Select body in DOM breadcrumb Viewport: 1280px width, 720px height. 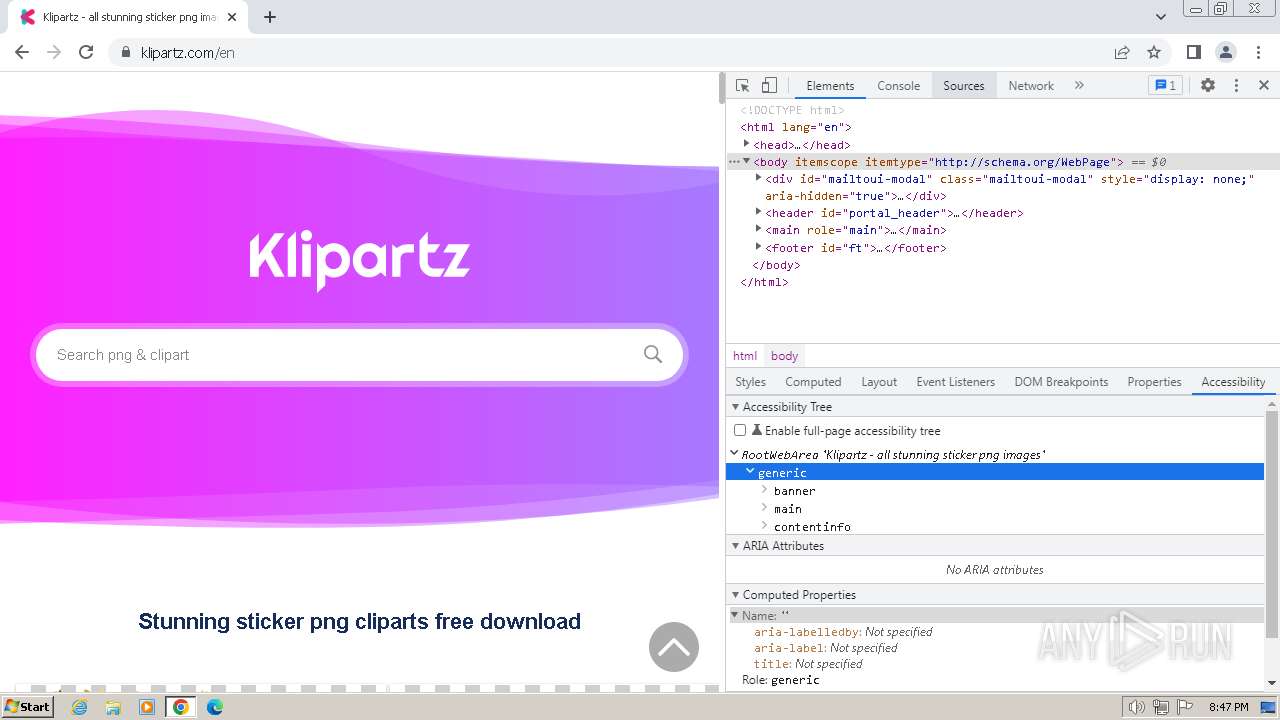[x=784, y=356]
